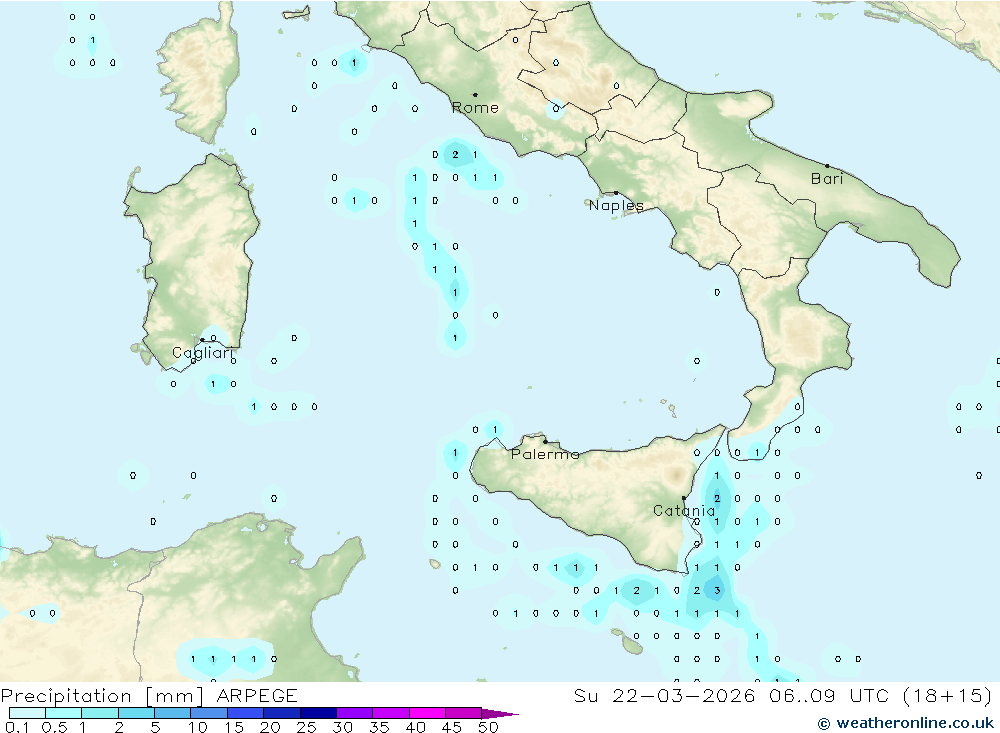This screenshot has width=1000, height=733.
Task: Click the legend label '10'
Action: click(x=198, y=727)
